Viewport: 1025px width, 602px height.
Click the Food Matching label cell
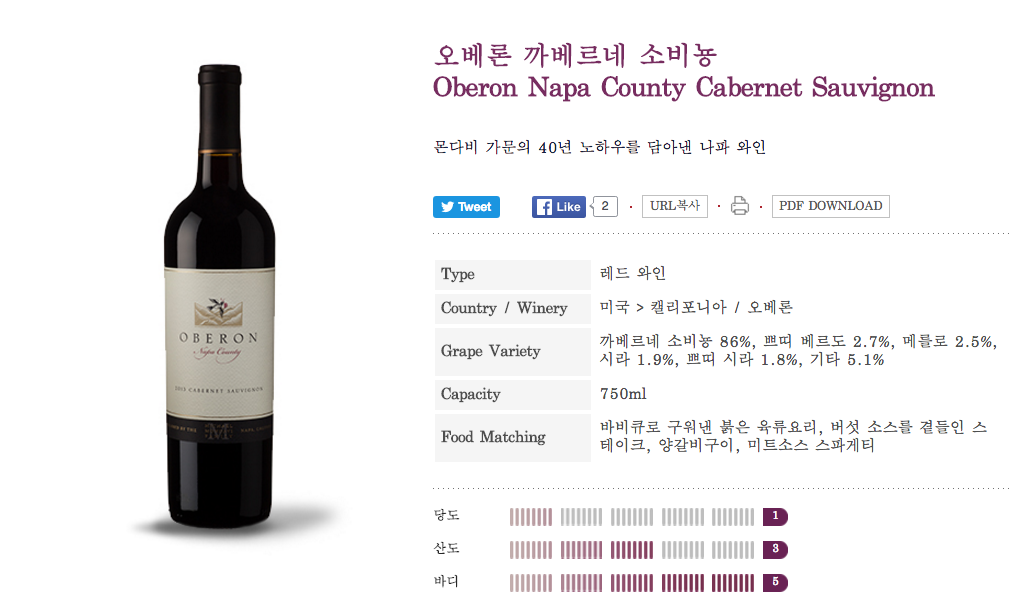coord(512,437)
